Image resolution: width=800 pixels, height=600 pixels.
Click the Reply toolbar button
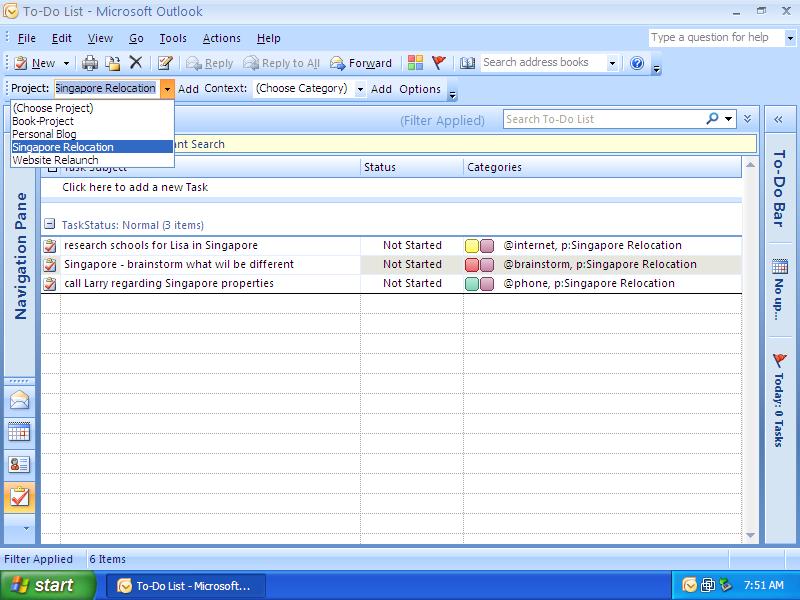(x=210, y=63)
